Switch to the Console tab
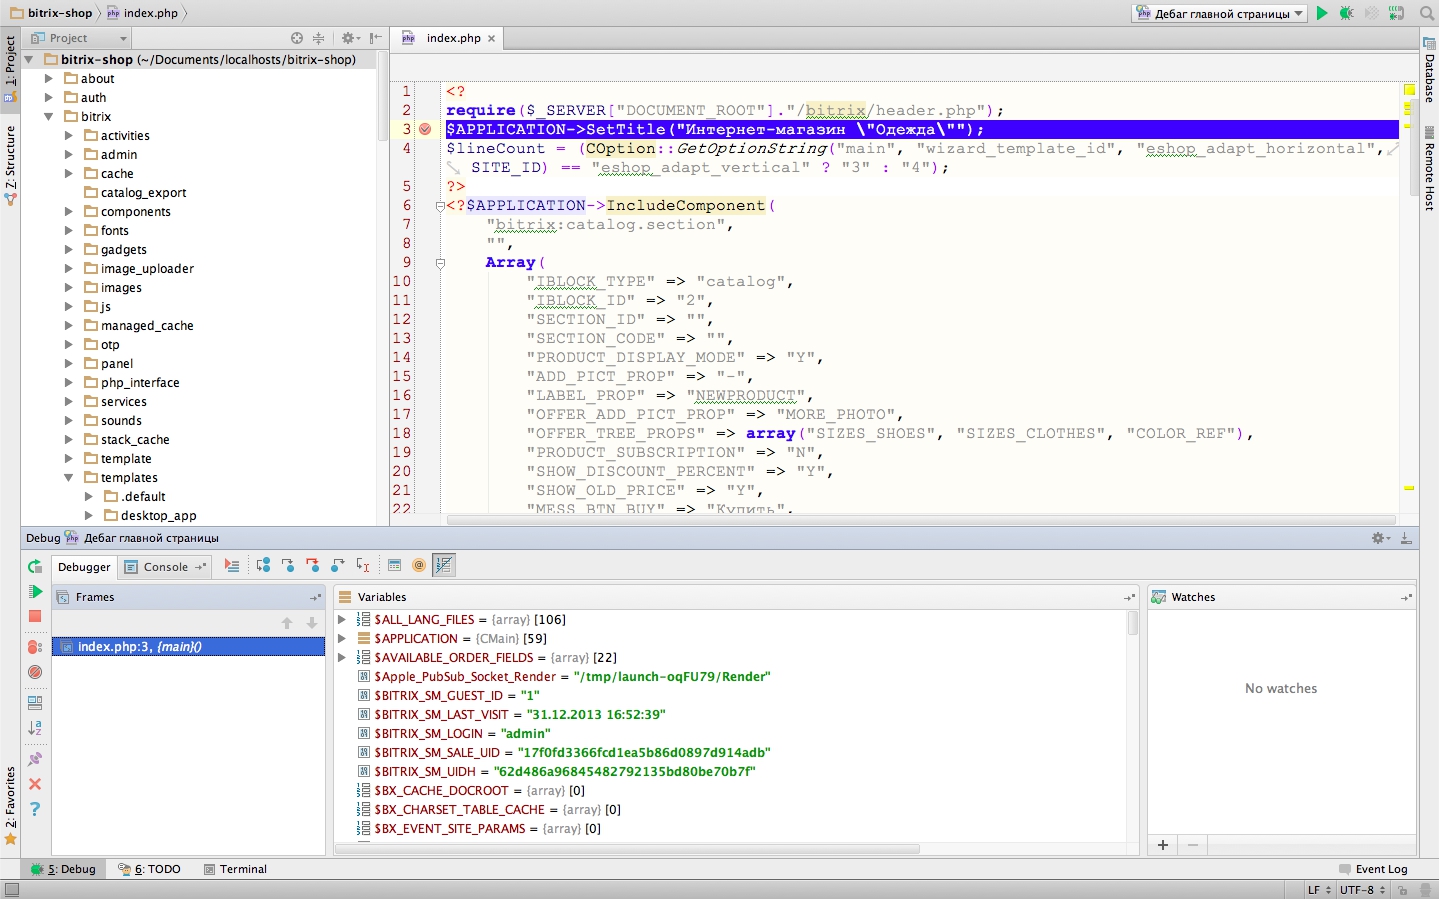Viewport: 1439px width, 899px height. click(165, 567)
